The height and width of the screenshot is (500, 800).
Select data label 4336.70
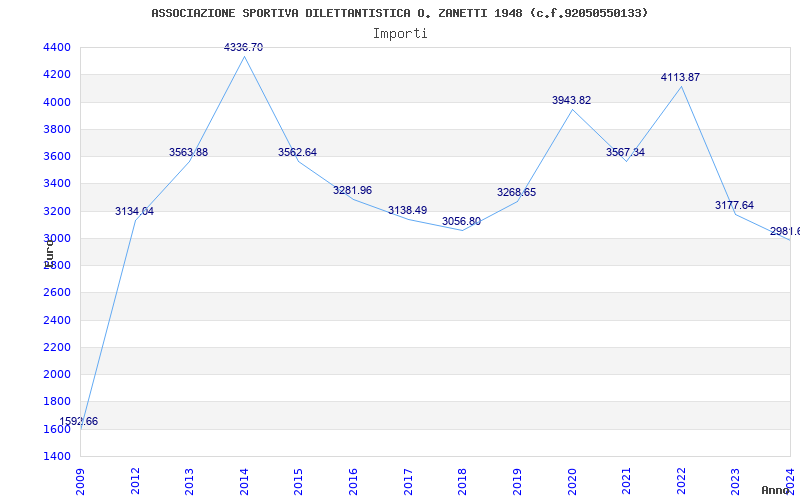click(243, 47)
